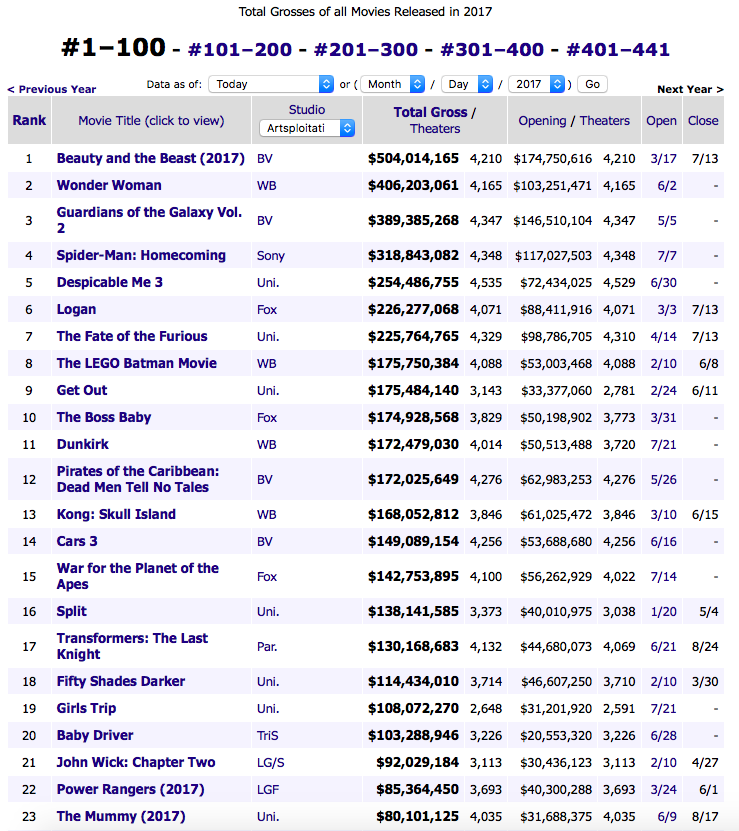Open the Studio filter dropdown
The image size is (739, 831).
pyautogui.click(x=307, y=128)
